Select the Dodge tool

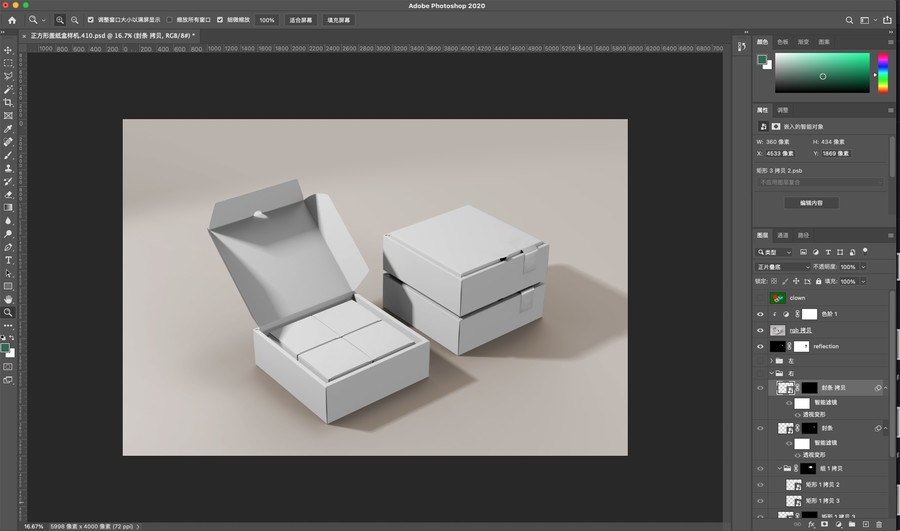(x=8, y=234)
